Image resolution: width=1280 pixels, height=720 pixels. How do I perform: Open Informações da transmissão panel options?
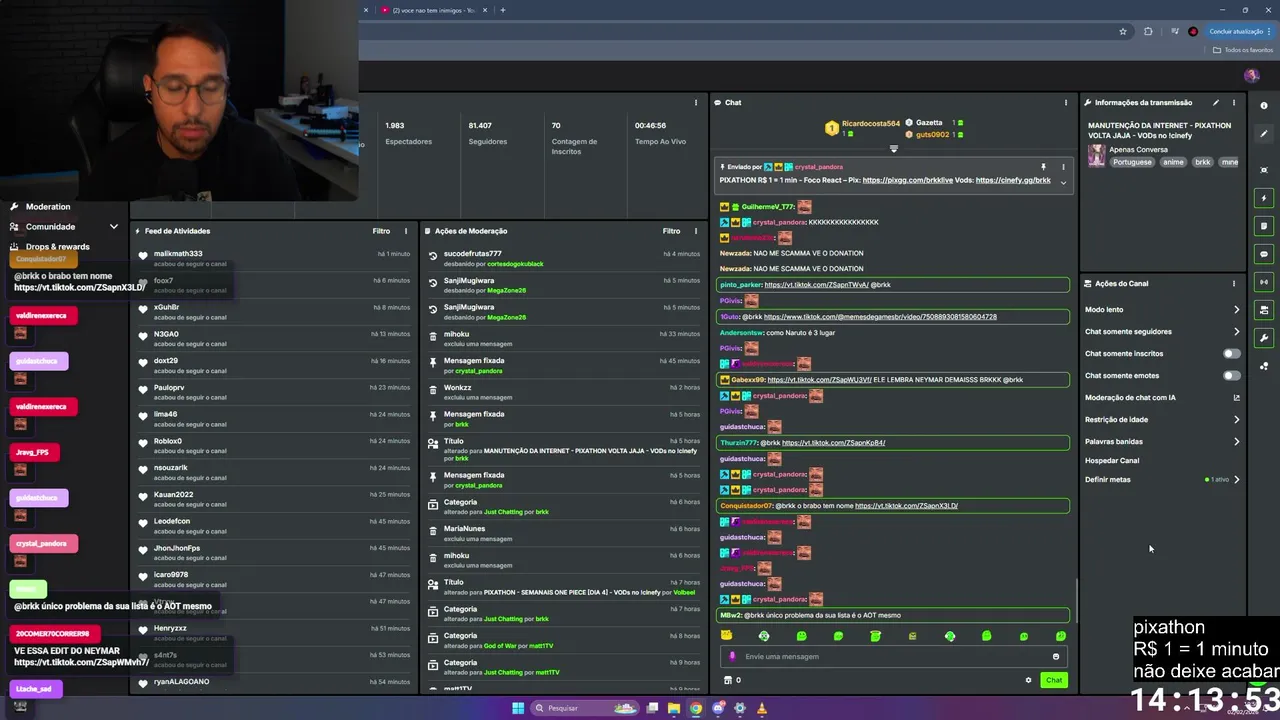pyautogui.click(x=1234, y=102)
